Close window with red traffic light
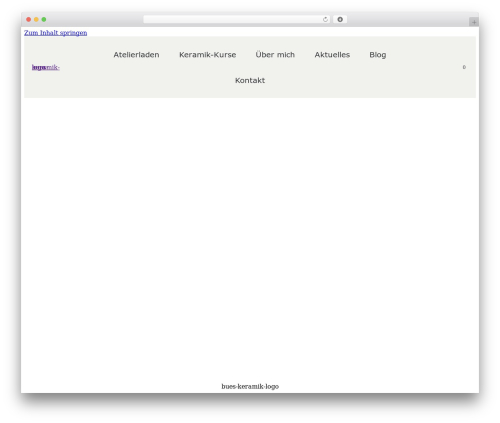Screen dimensions: 500x423 point(29,19)
